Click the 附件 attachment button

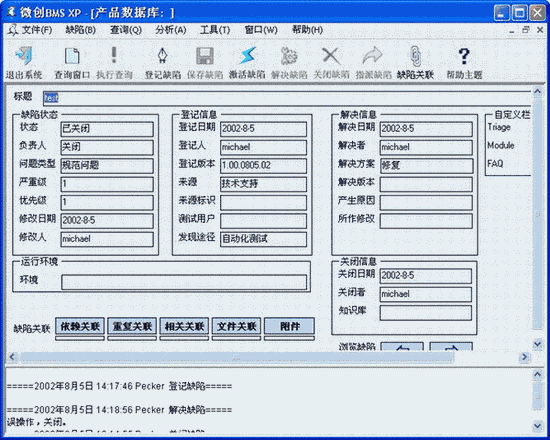[x=289, y=326]
